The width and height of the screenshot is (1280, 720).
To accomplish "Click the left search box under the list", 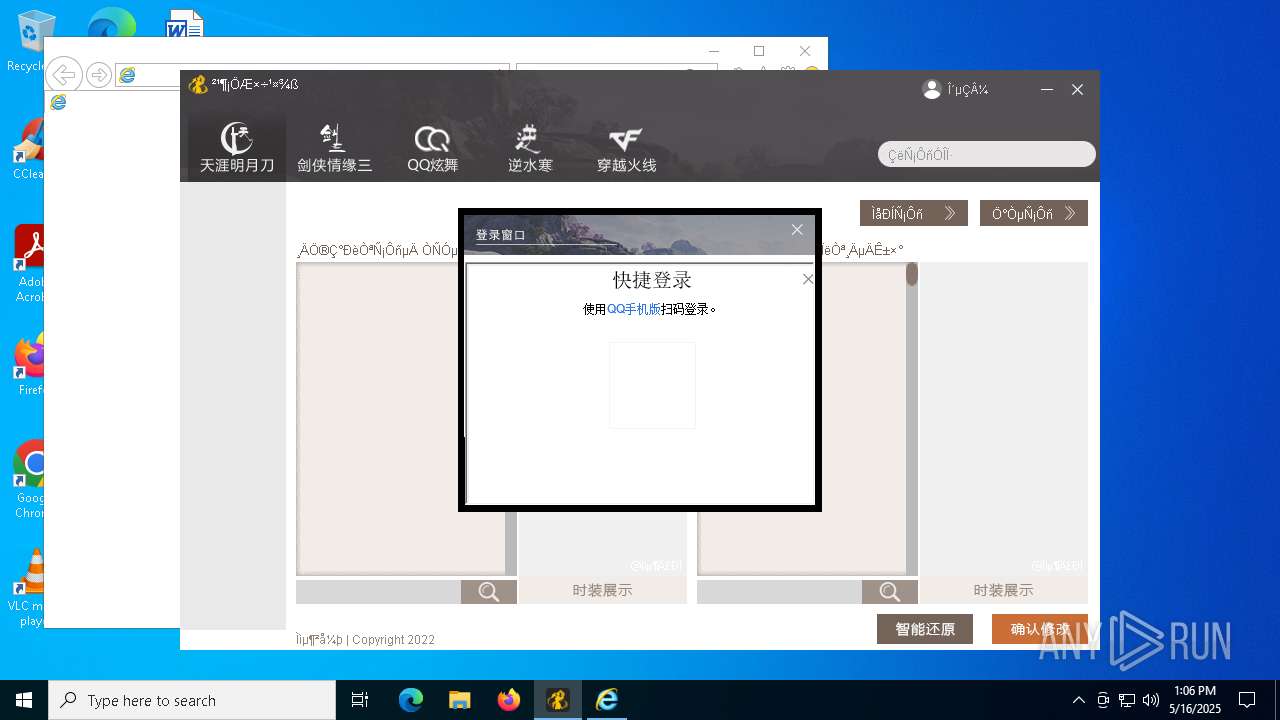I will (x=378, y=592).
